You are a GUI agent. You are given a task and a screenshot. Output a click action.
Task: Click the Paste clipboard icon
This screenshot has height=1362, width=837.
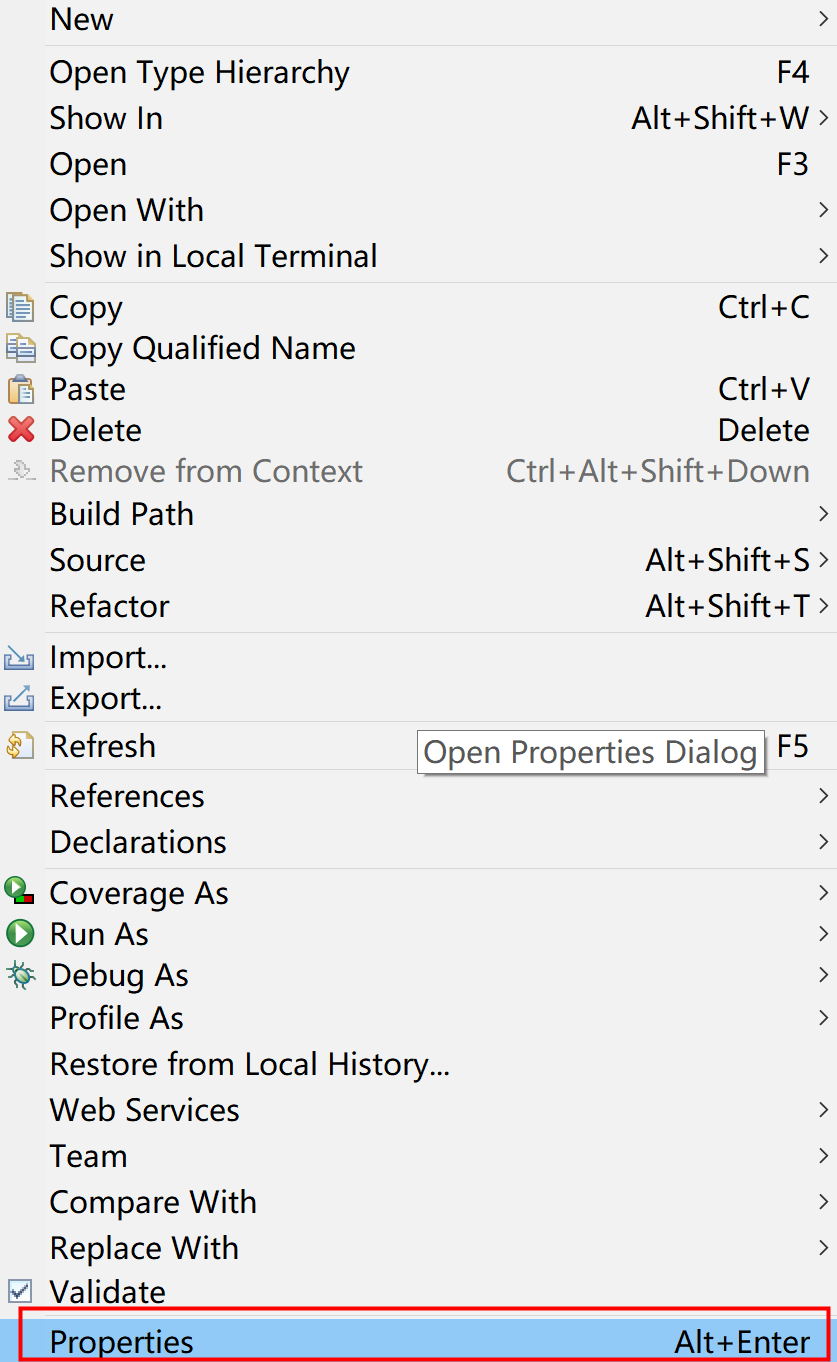click(20, 389)
